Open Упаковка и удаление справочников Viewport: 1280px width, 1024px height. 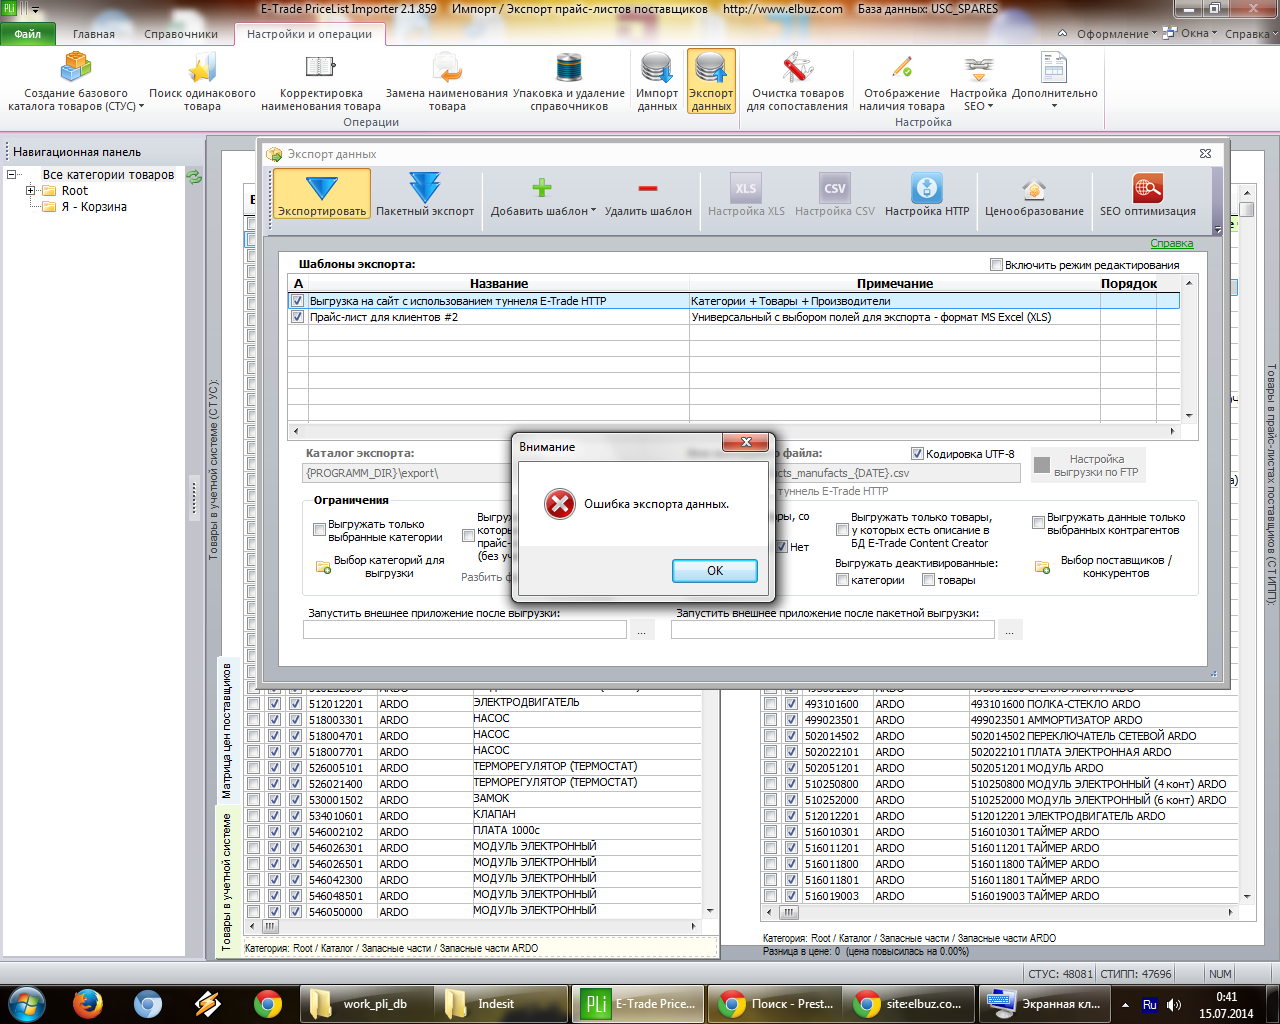coord(569,82)
